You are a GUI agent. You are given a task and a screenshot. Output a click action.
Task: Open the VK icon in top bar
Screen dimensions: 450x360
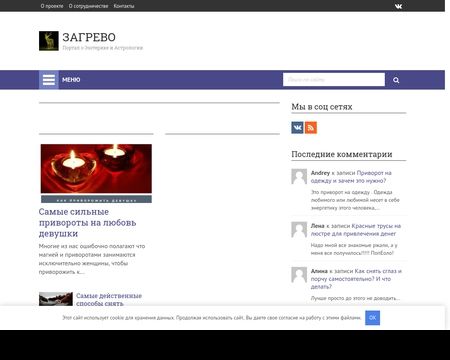coord(398,6)
